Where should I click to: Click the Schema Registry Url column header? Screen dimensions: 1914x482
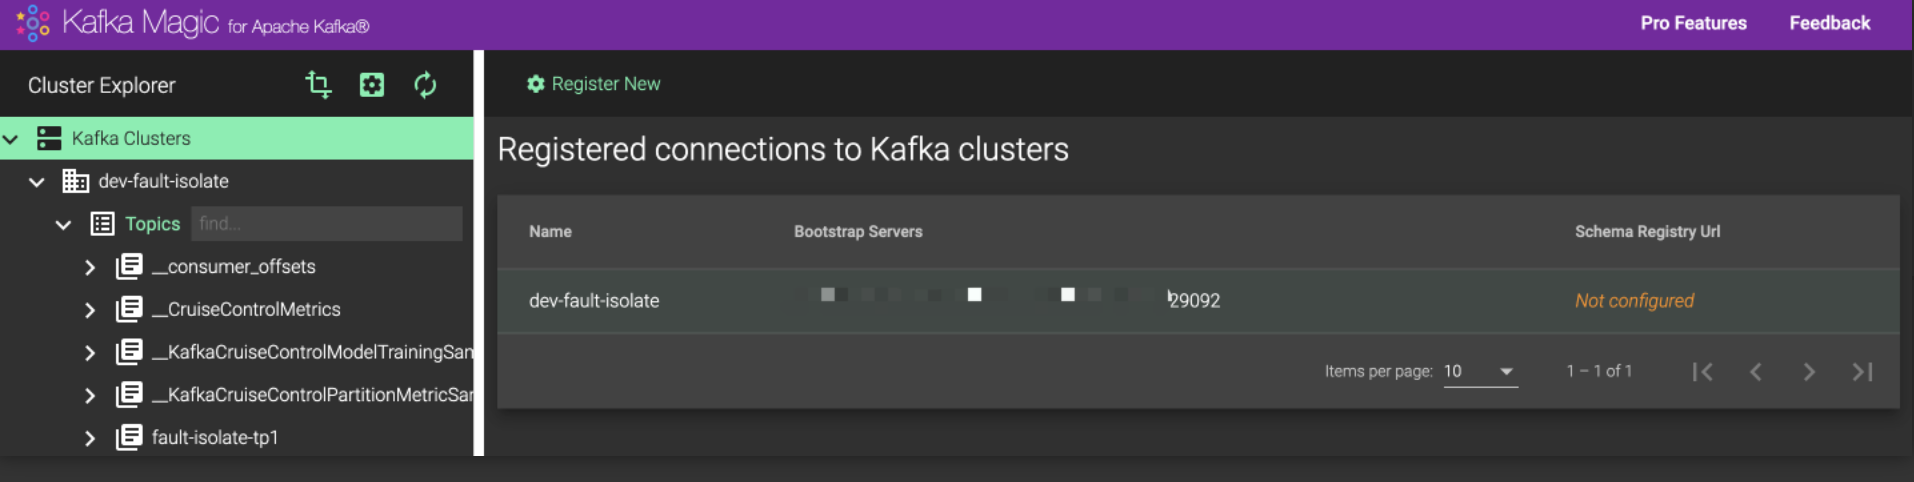(x=1647, y=231)
